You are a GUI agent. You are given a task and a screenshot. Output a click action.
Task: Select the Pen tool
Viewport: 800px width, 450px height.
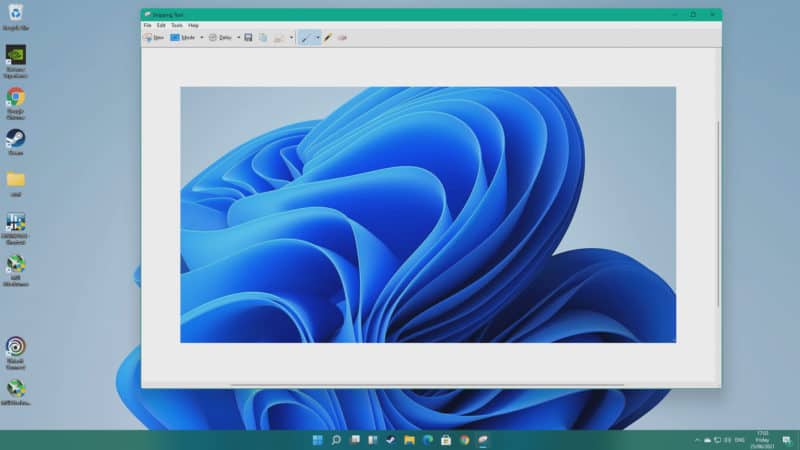click(306, 38)
